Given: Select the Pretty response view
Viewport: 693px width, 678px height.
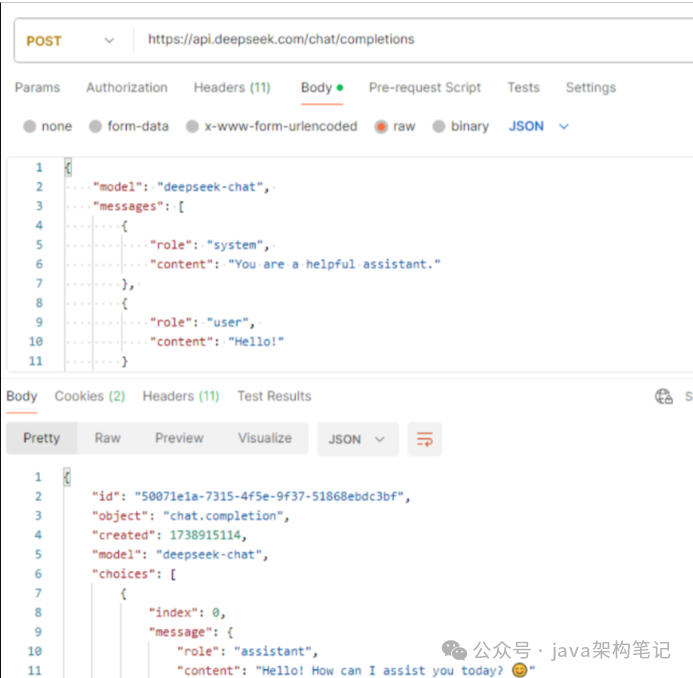Looking at the screenshot, I should (42, 438).
